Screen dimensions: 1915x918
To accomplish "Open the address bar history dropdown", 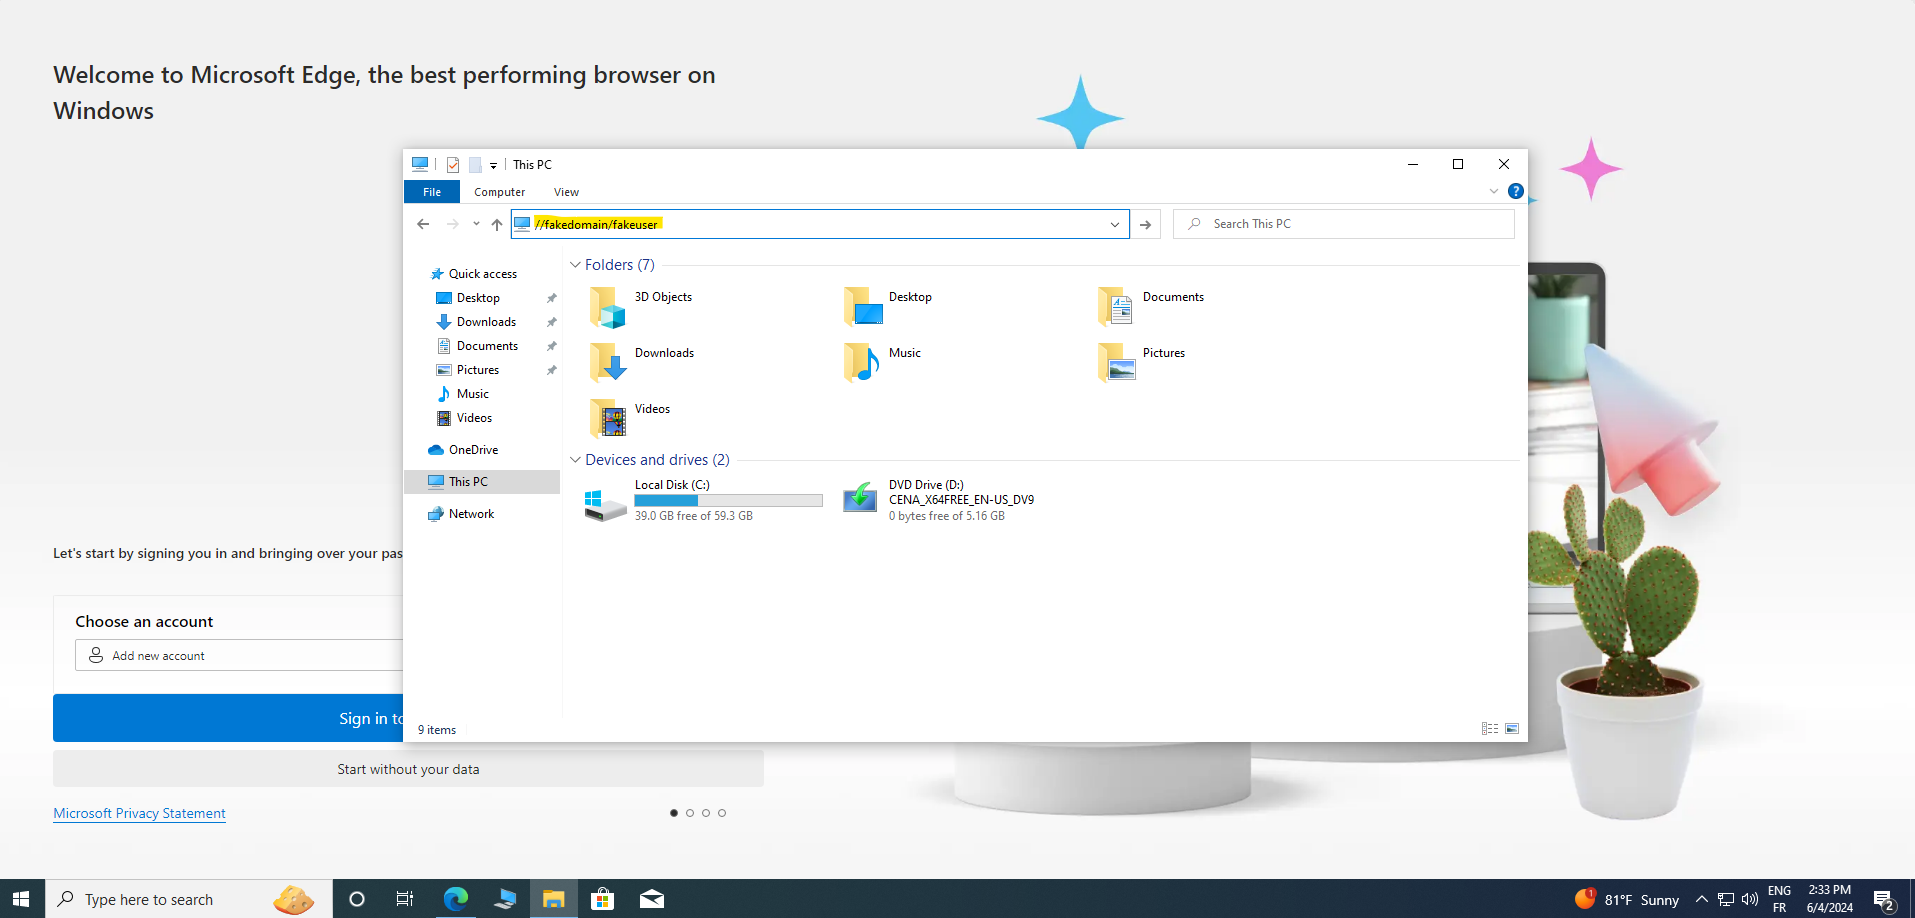I will click(1115, 224).
